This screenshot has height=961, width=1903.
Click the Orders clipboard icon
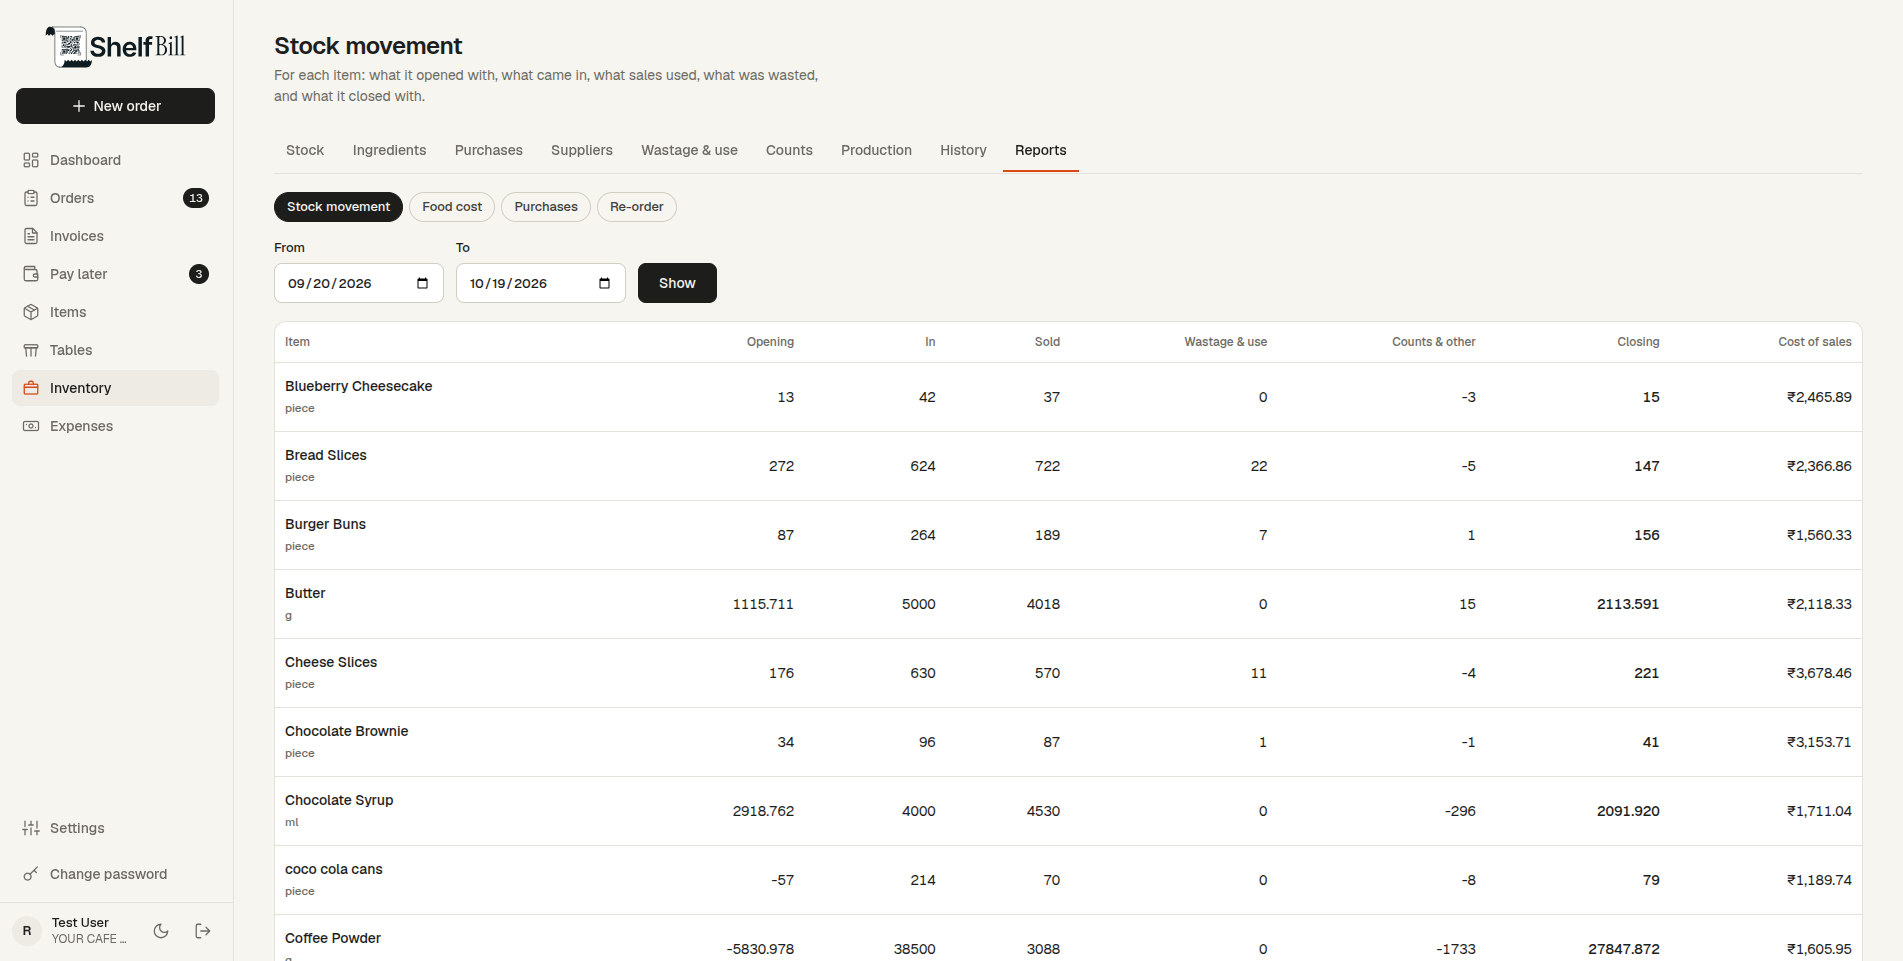[31, 198]
